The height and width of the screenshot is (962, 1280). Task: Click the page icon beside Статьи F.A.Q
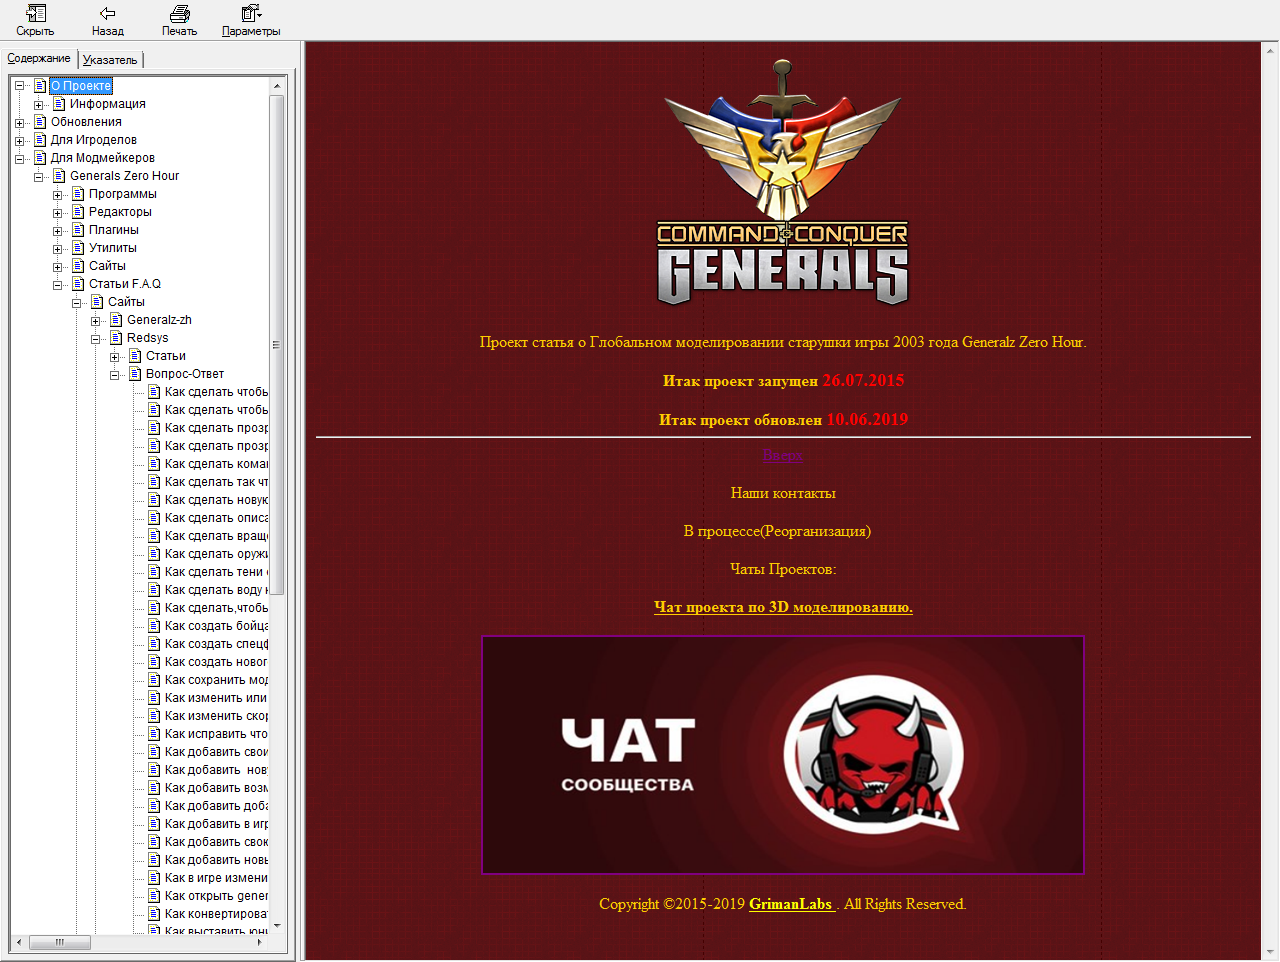point(78,284)
